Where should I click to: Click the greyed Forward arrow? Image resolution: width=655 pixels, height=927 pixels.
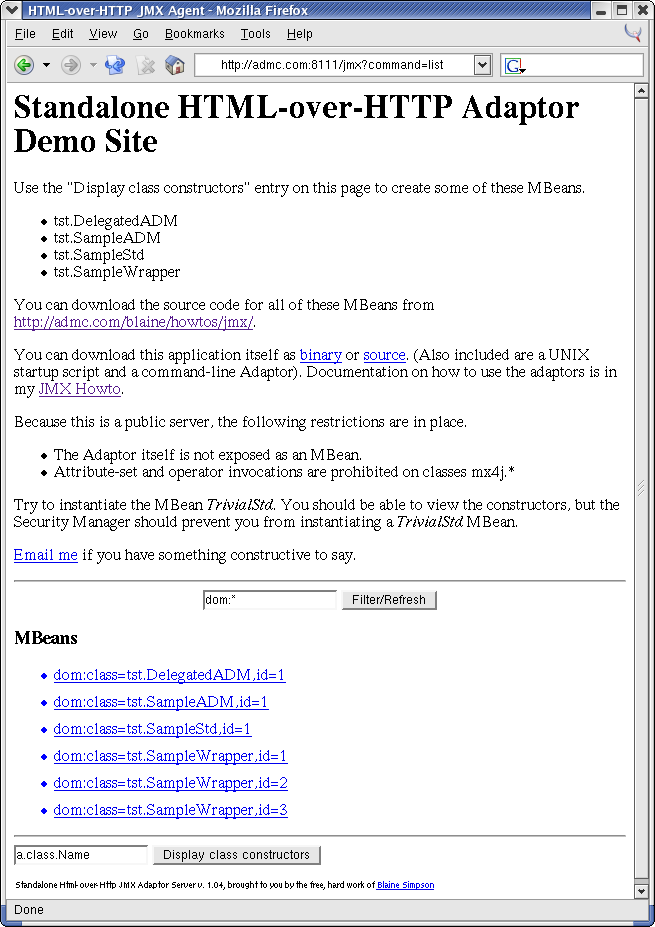[x=70, y=65]
